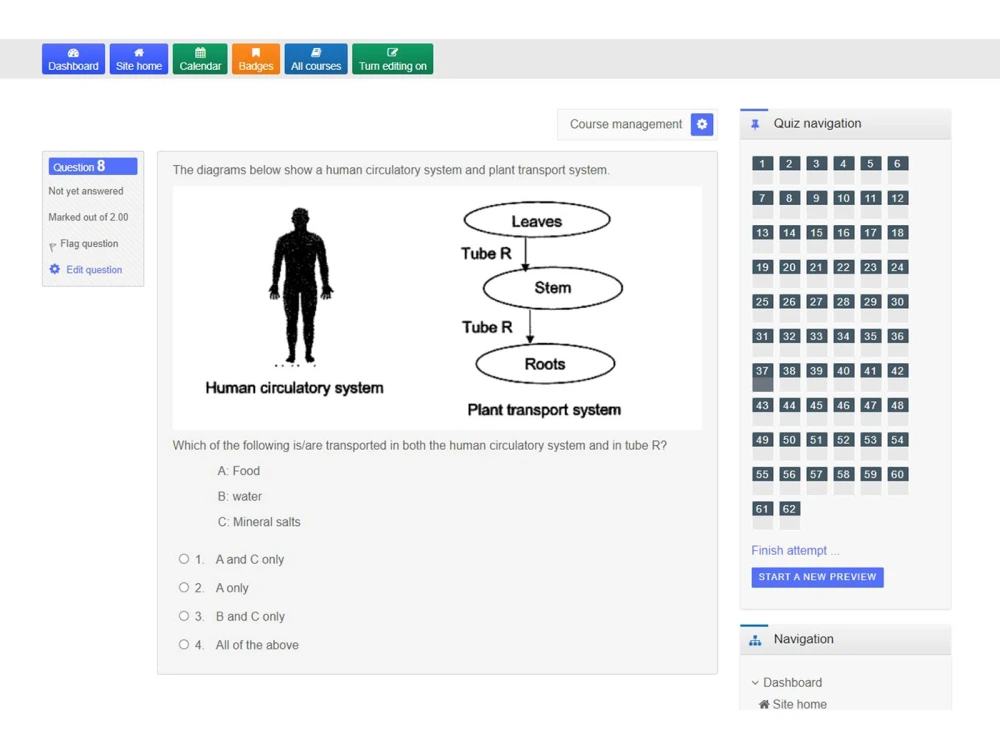Jump to quiz question 15
Screen dimensions: 1000x750
(816, 237)
